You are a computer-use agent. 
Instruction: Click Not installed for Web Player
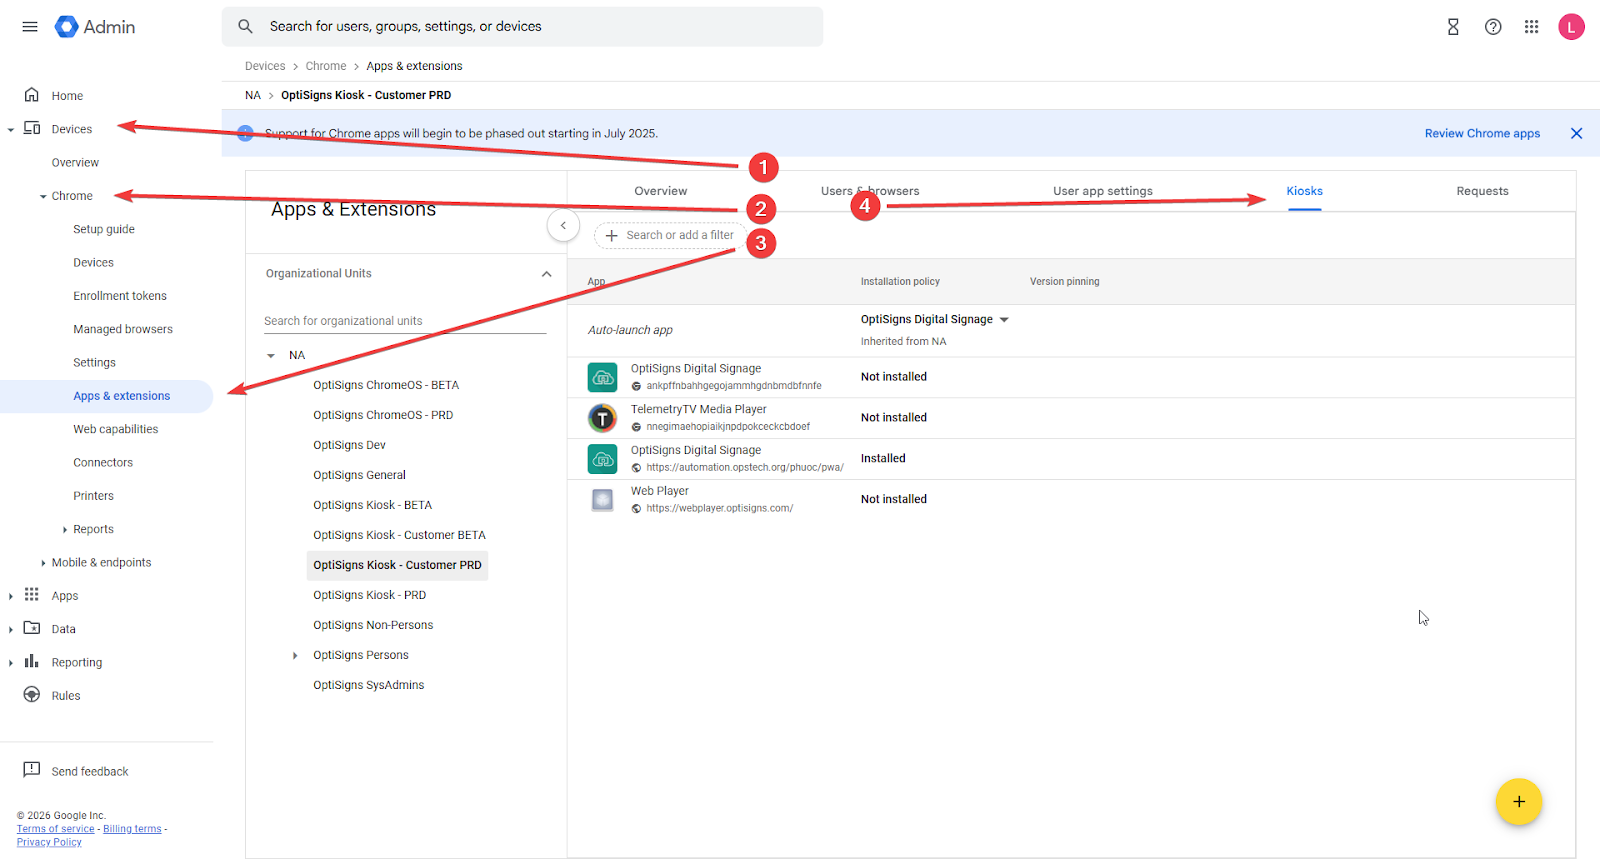(893, 499)
